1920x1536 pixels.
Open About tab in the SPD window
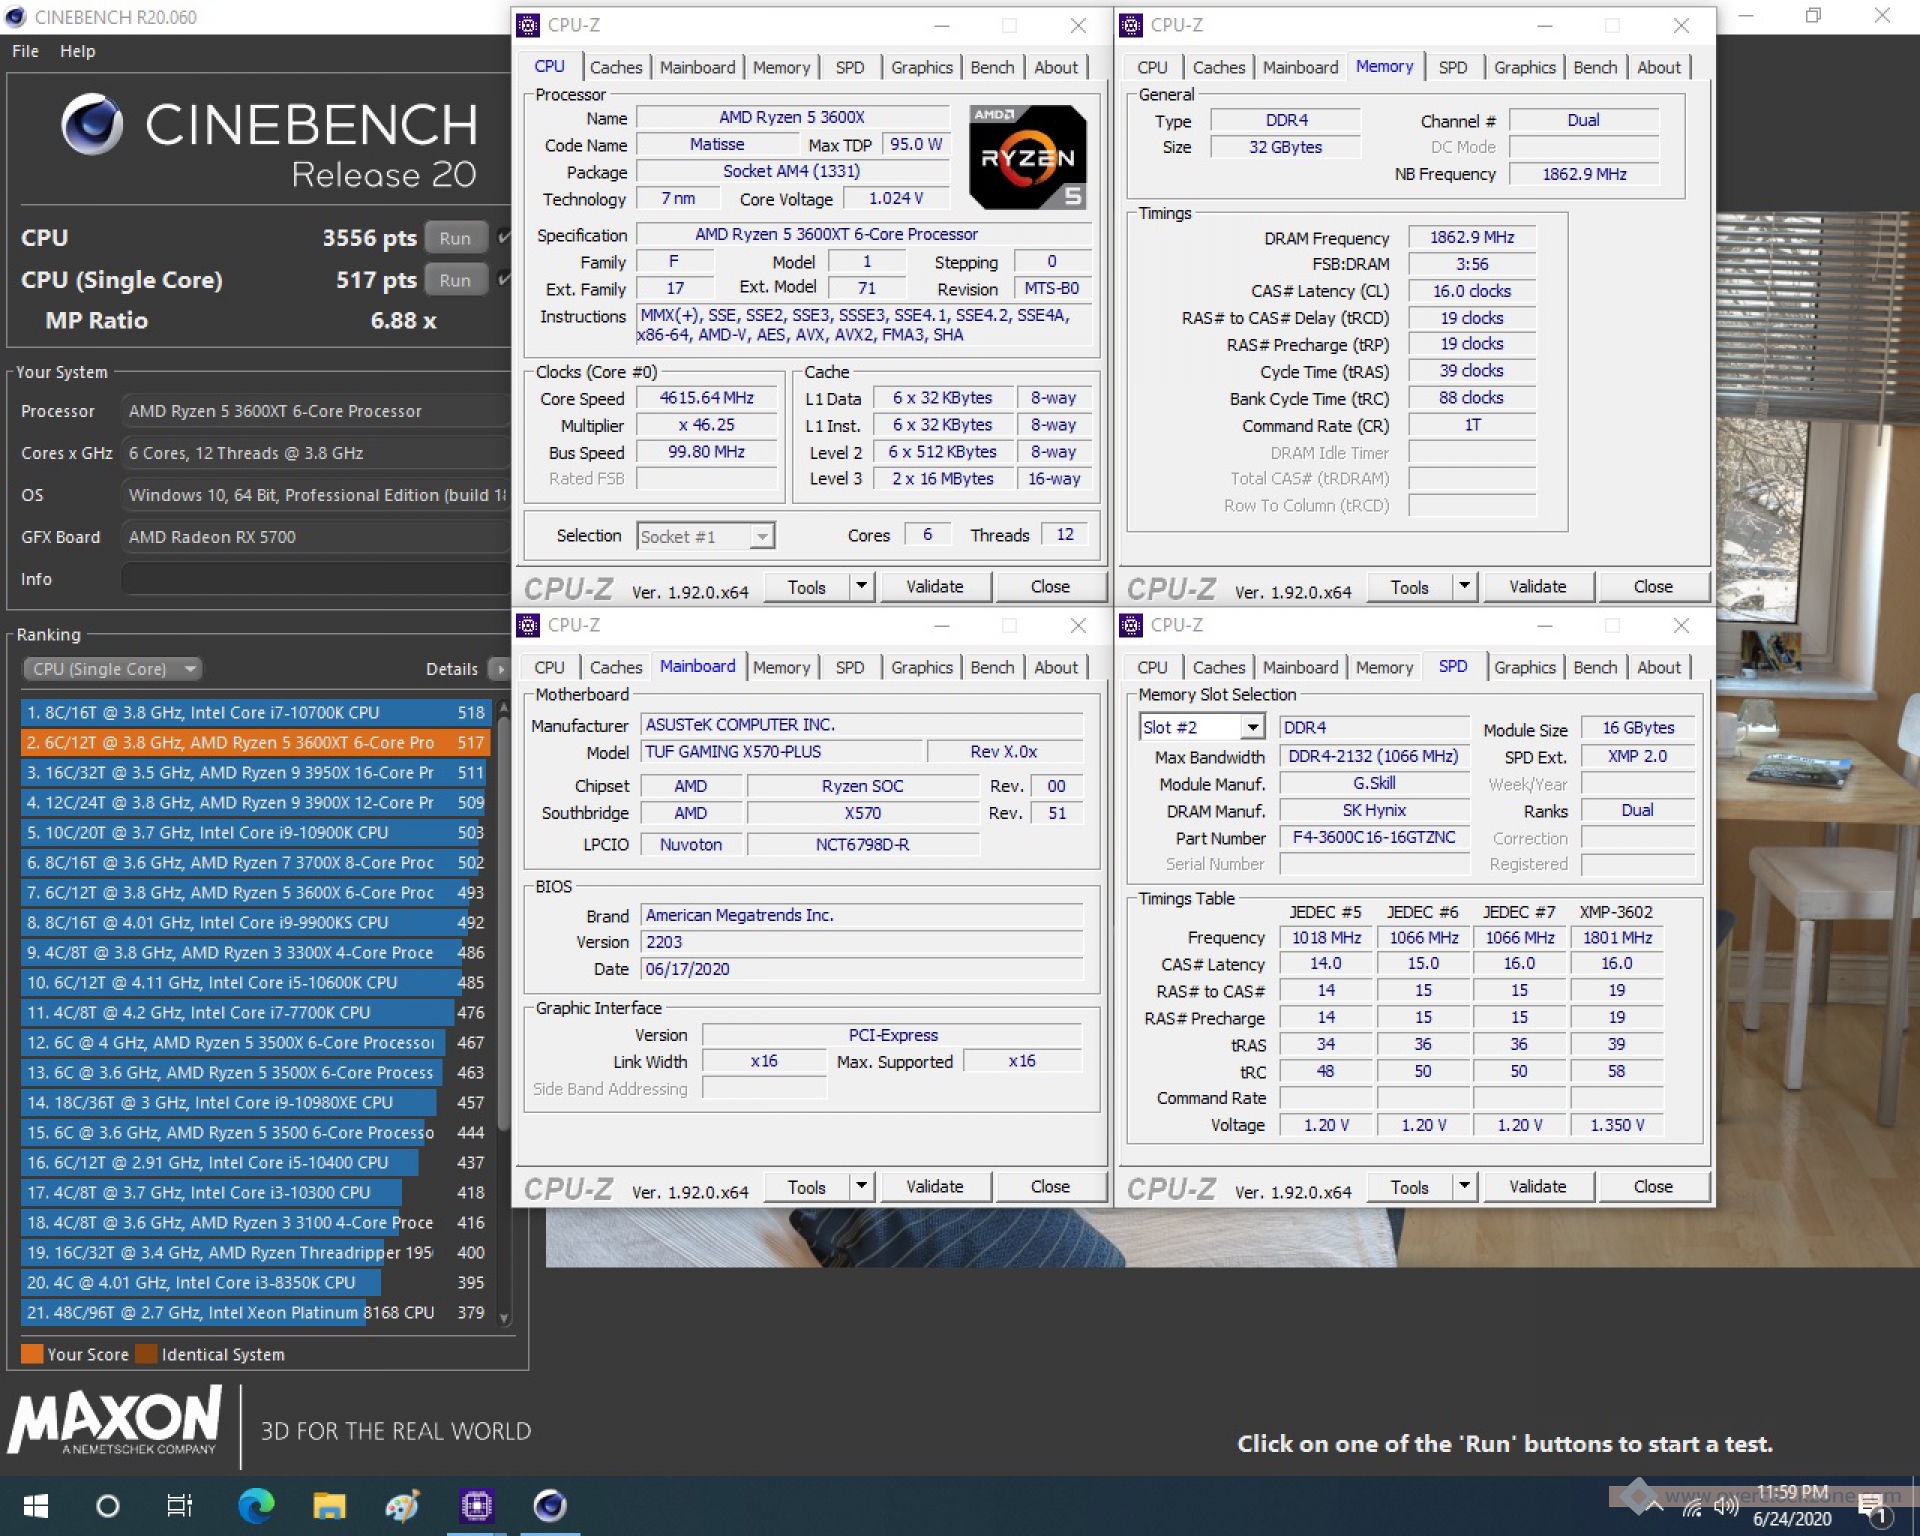(1658, 667)
